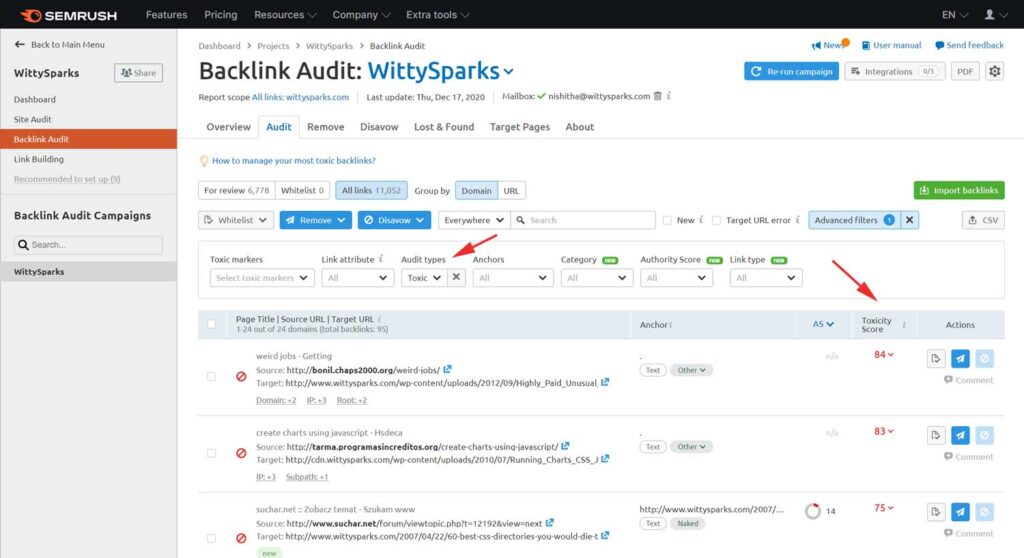Click campaign Search field in sidebar

[88, 244]
